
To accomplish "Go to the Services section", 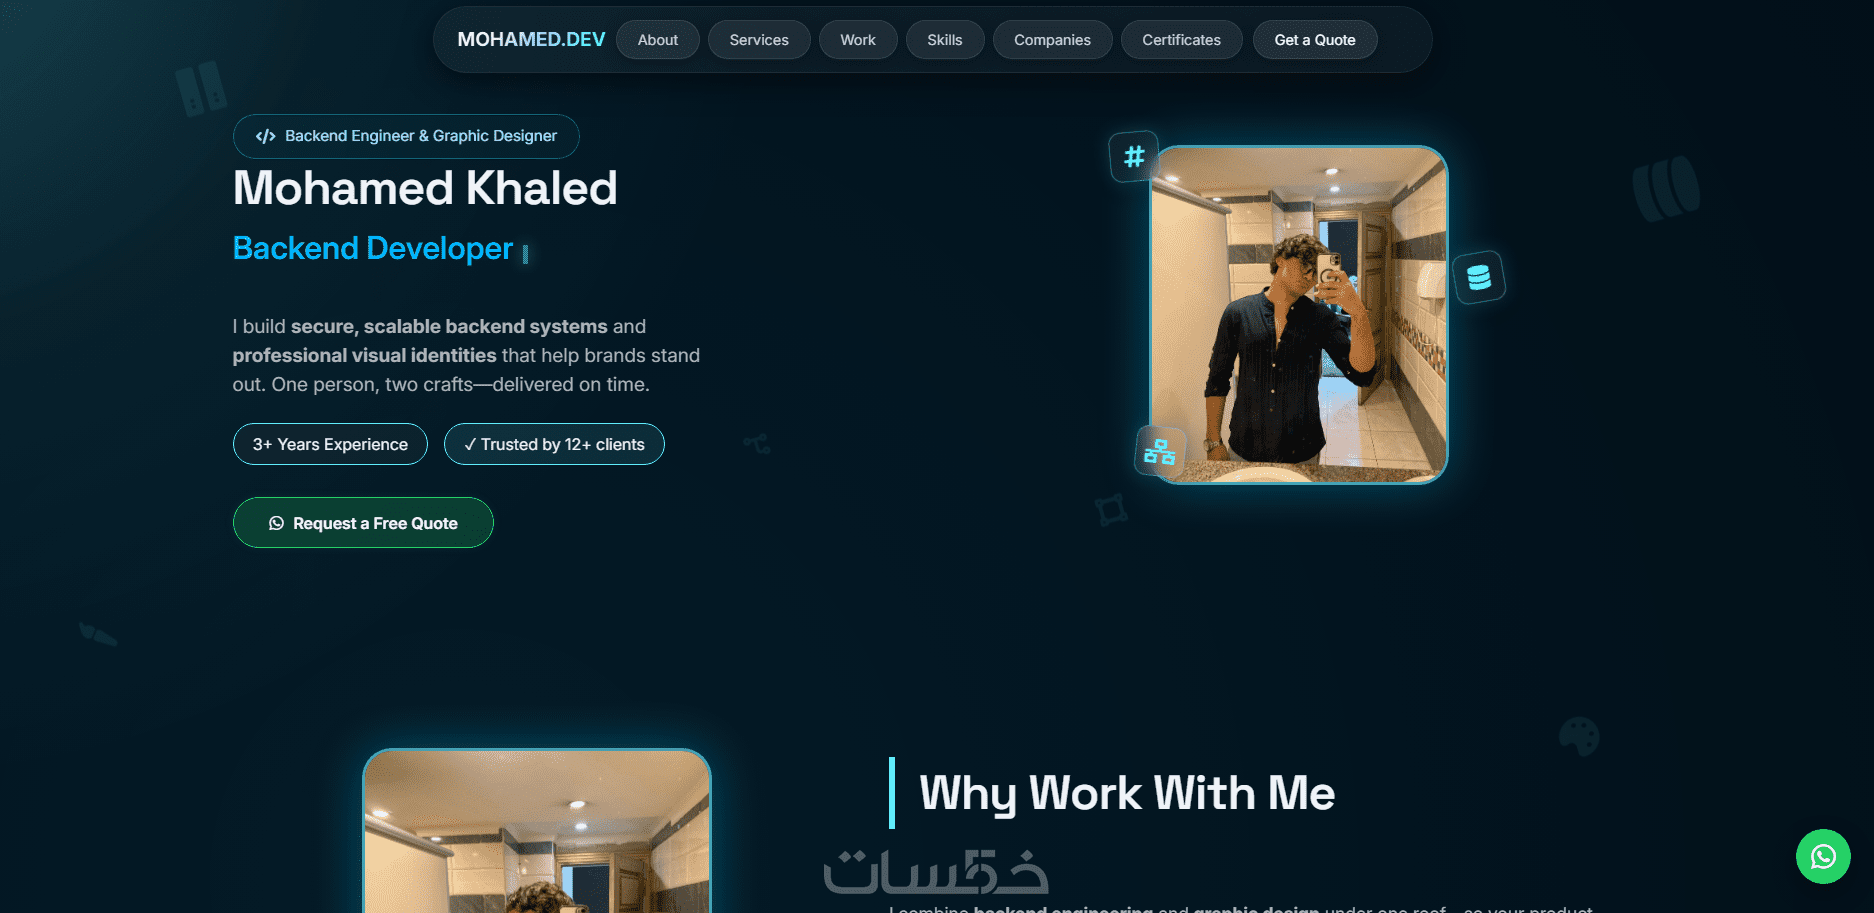I will pyautogui.click(x=759, y=40).
